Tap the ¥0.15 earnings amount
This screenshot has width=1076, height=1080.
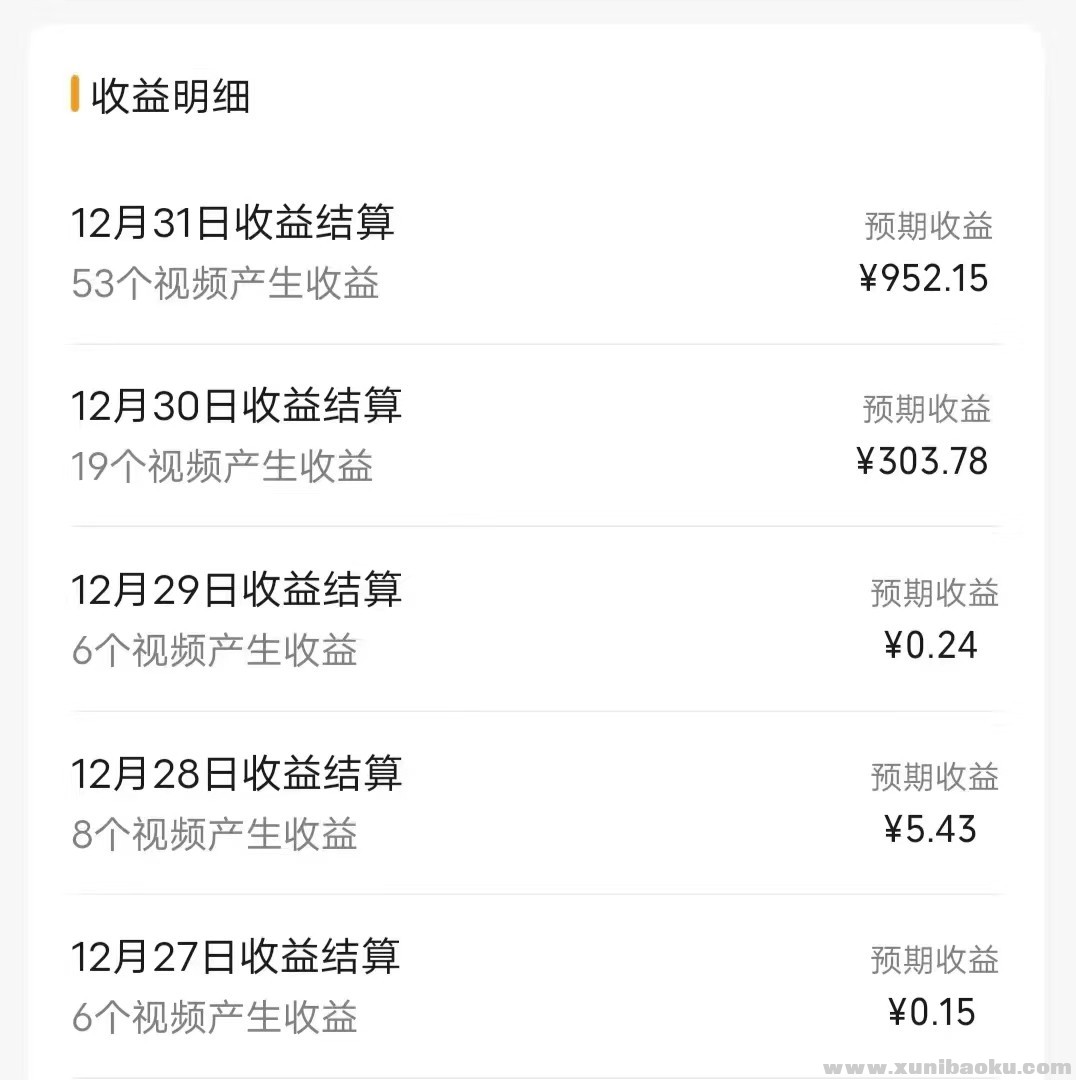click(931, 1013)
